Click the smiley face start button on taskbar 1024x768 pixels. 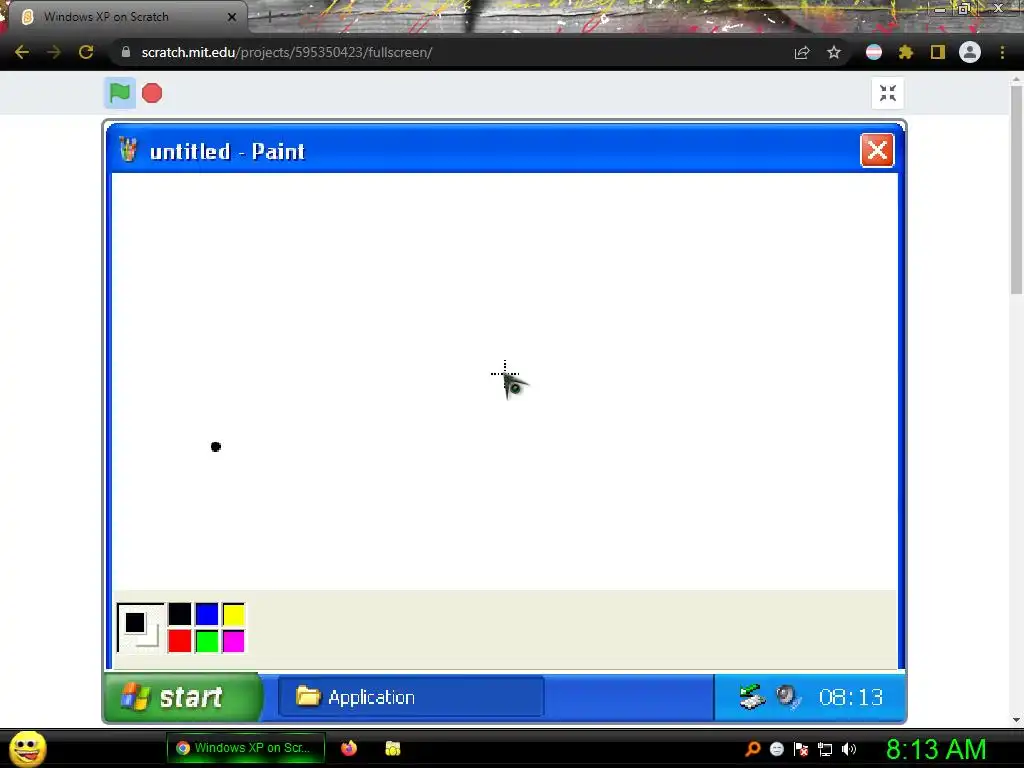[x=27, y=748]
